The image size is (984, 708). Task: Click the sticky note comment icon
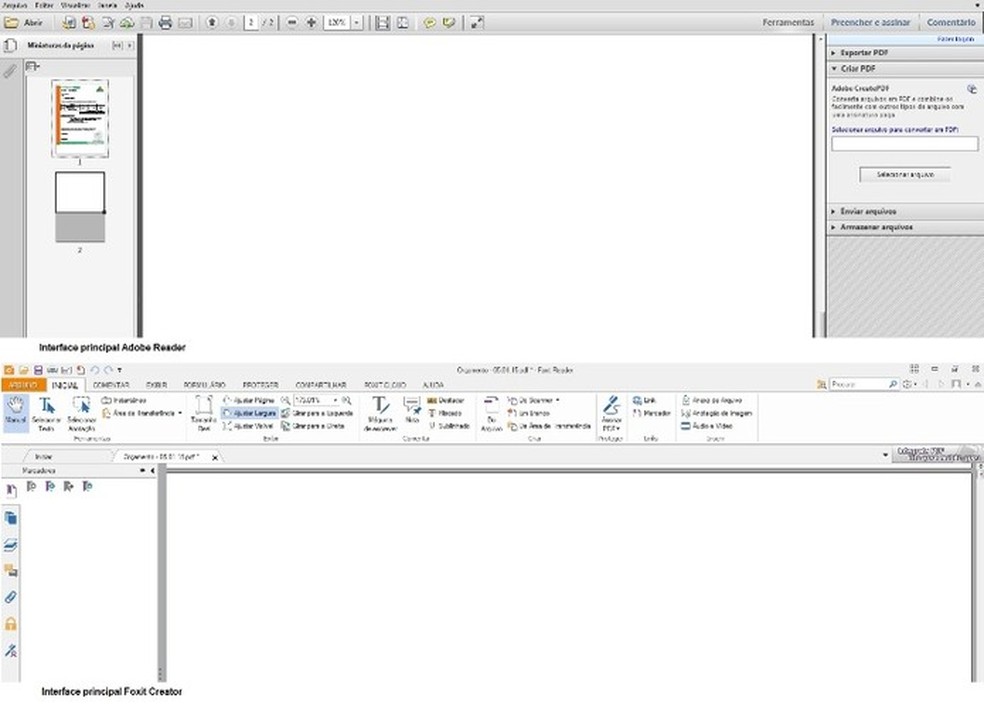(430, 23)
